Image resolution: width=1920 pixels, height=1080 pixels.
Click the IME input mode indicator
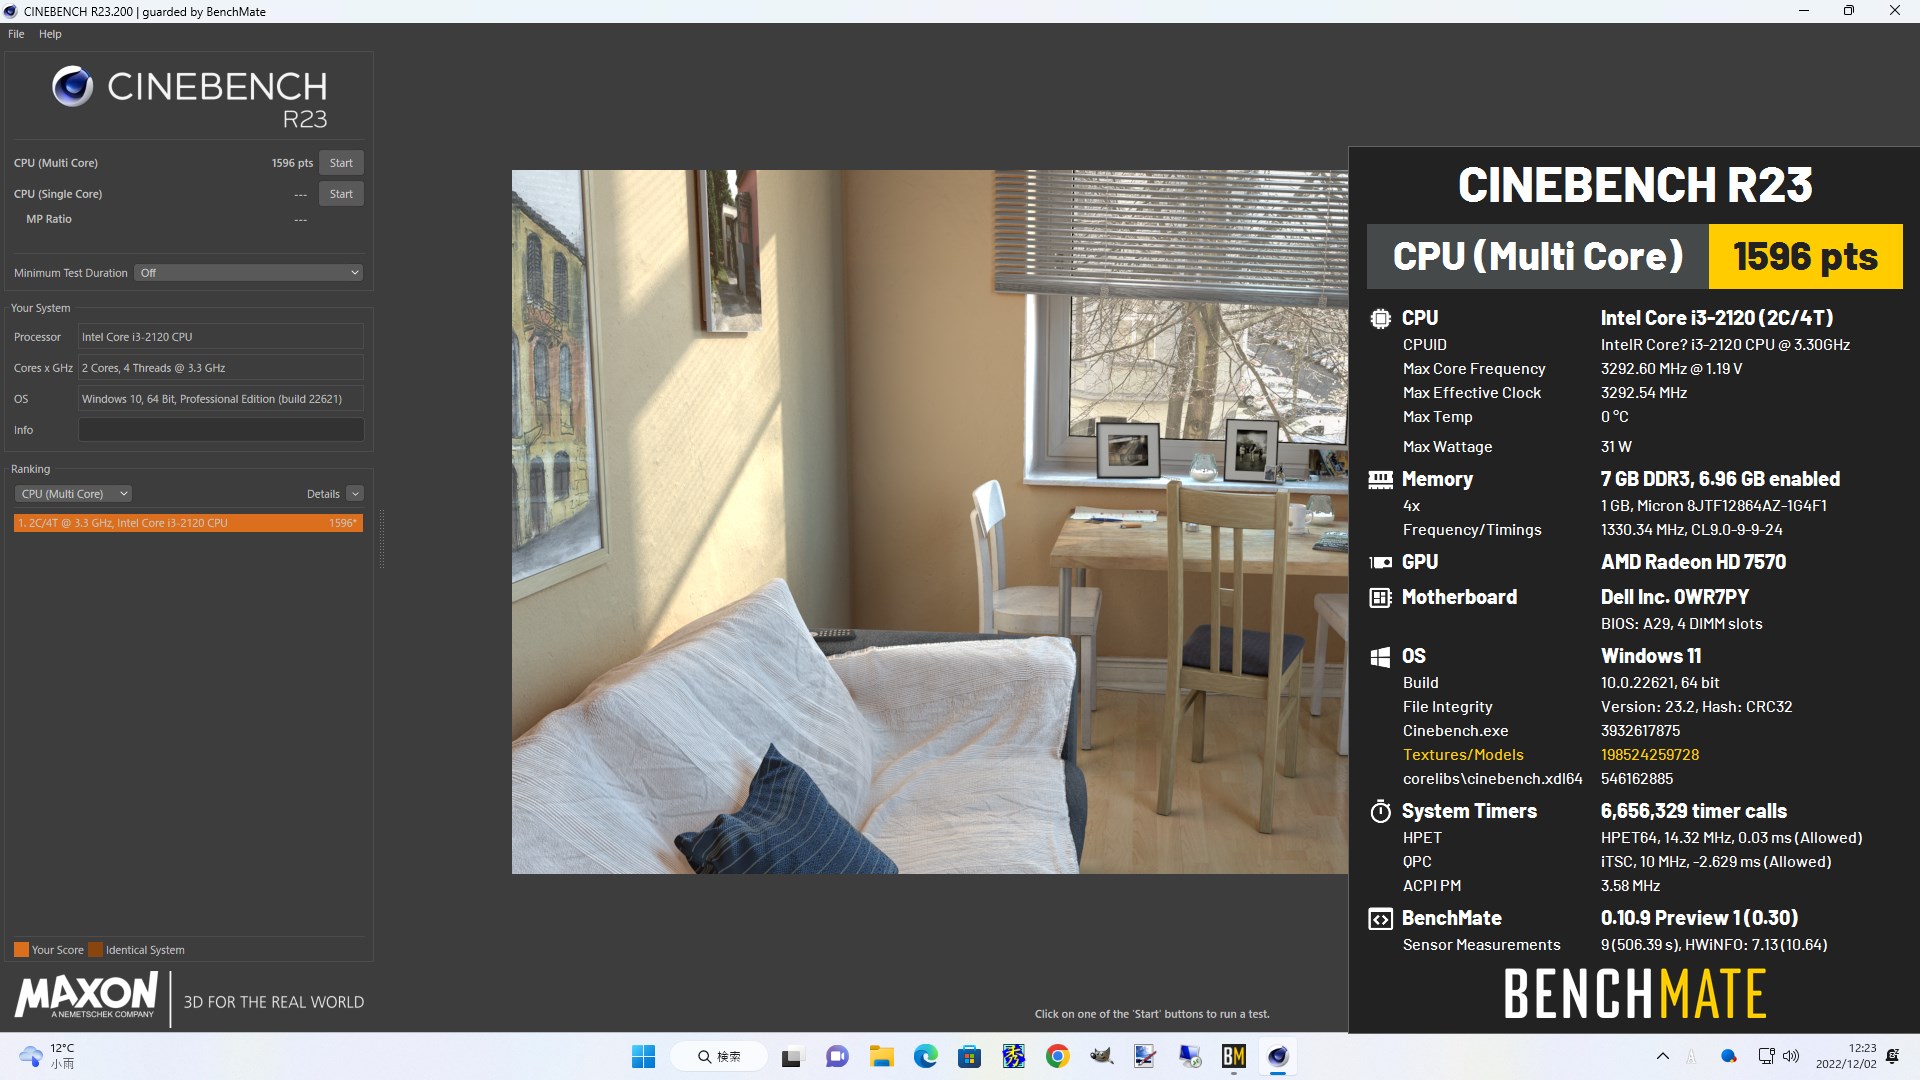(1692, 1056)
